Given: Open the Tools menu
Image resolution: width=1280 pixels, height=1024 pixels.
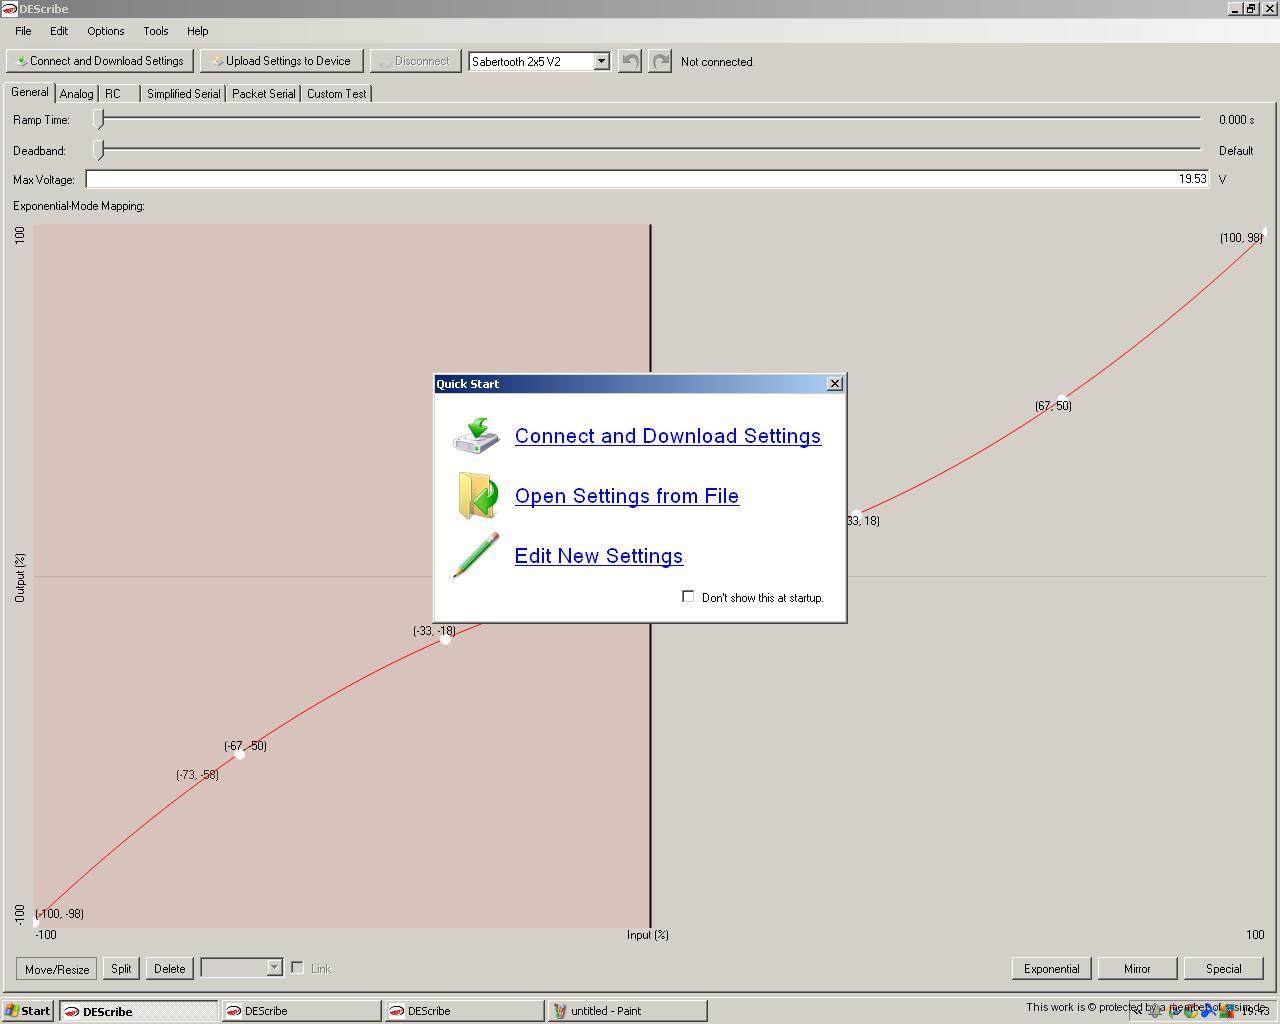Looking at the screenshot, I should pos(155,31).
